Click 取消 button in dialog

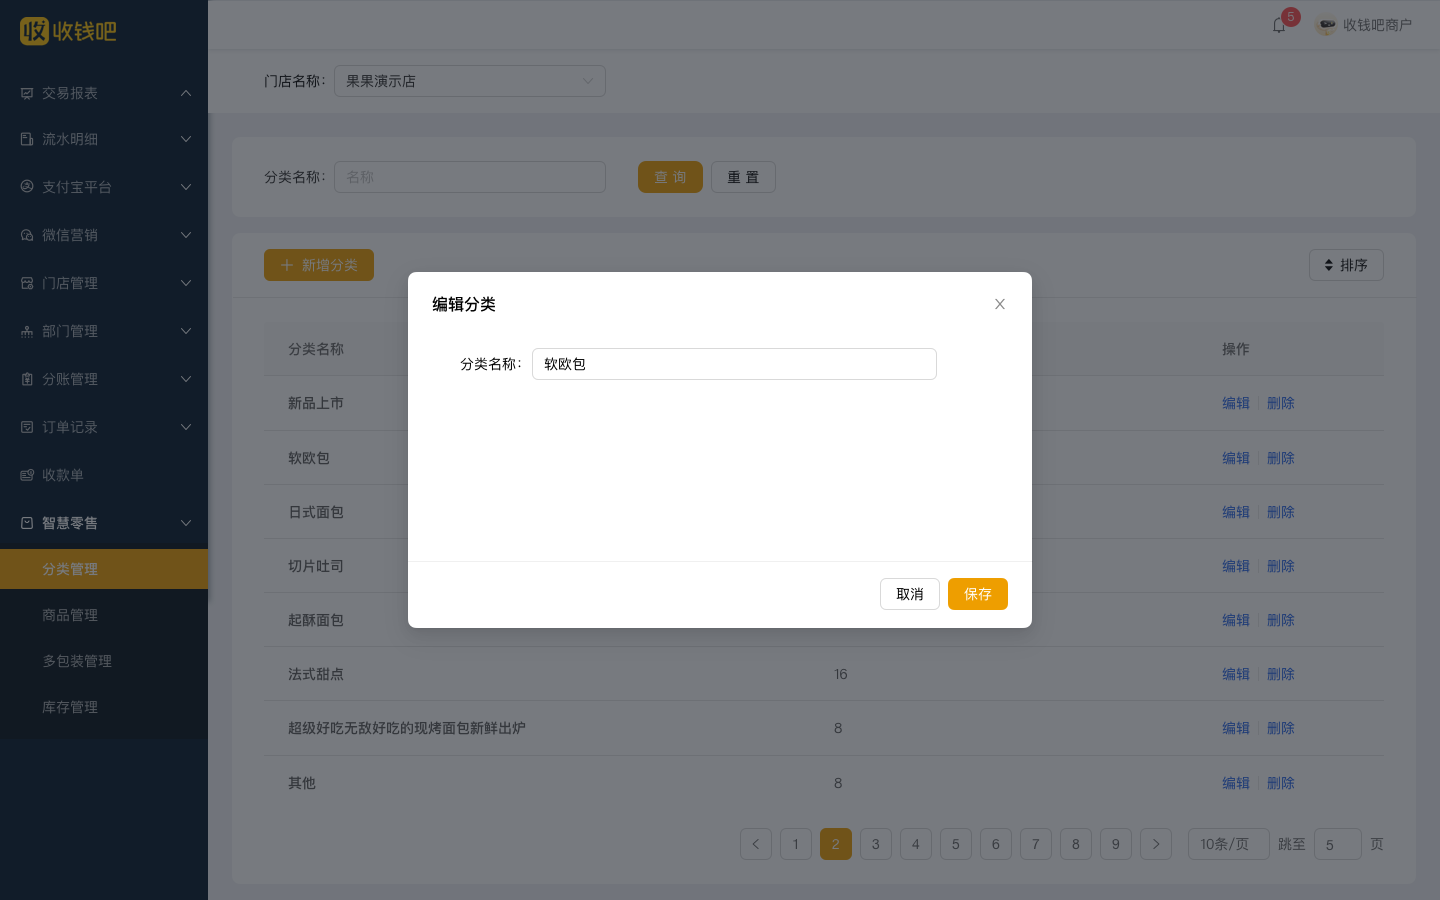[910, 594]
